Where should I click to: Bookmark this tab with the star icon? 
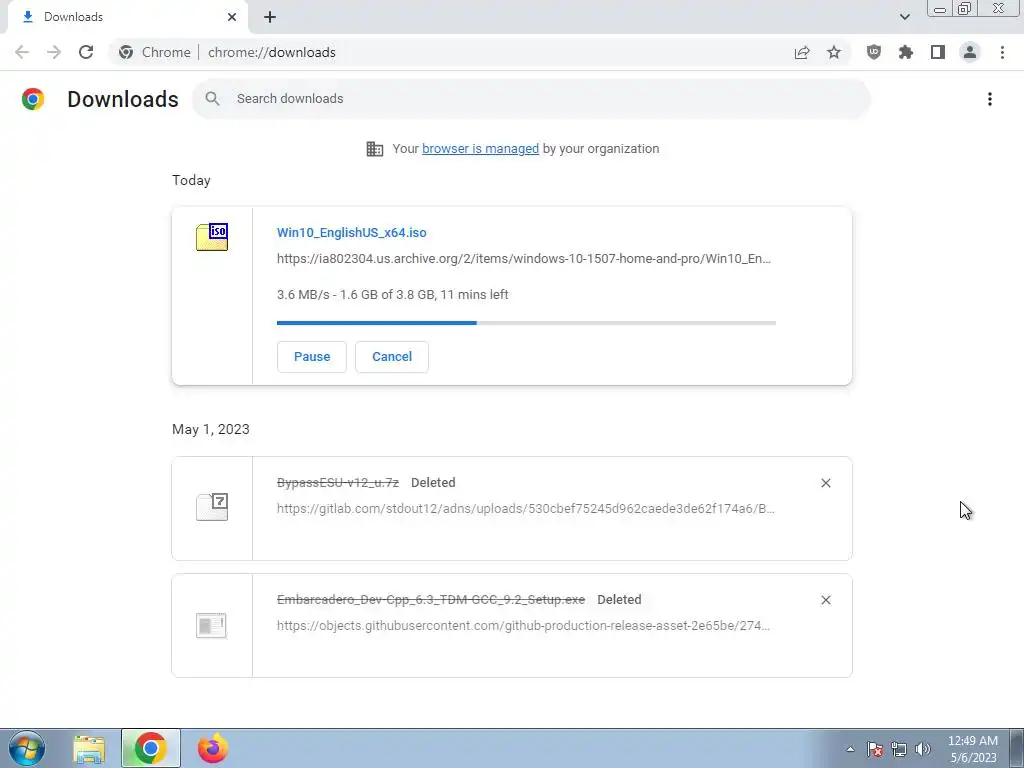(834, 52)
